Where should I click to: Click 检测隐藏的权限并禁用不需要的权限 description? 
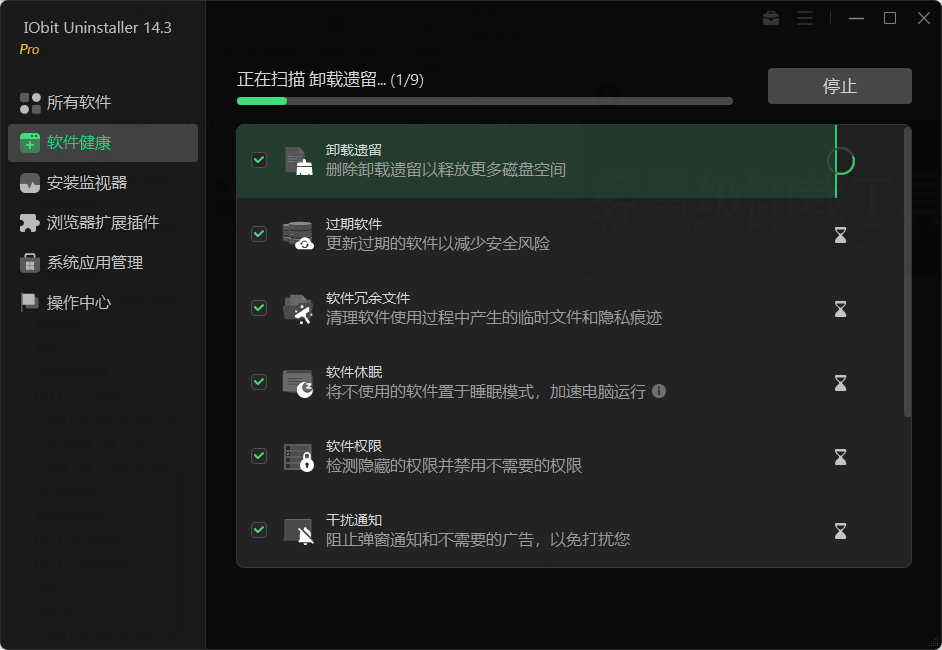click(x=454, y=466)
